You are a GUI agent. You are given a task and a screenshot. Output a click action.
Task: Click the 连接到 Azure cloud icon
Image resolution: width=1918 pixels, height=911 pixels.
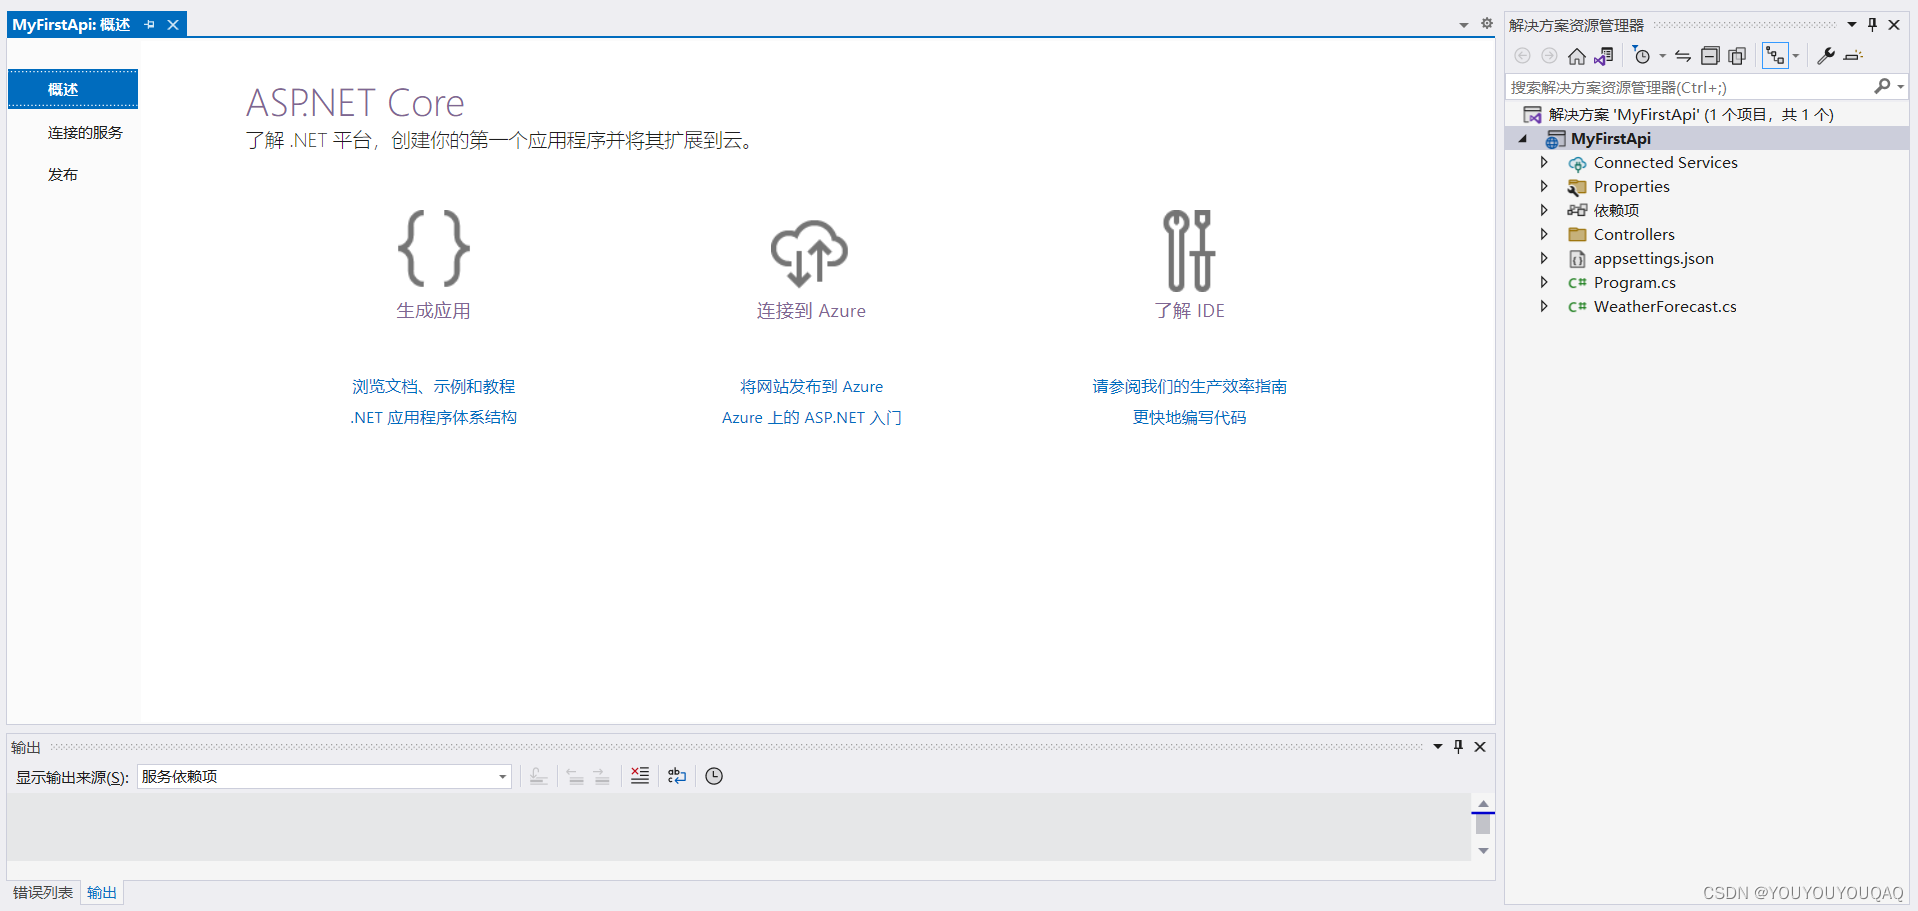pos(810,253)
